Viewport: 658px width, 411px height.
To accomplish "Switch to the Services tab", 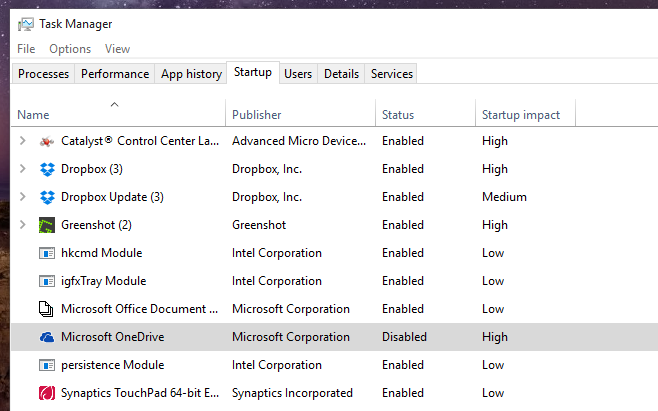I will [392, 74].
